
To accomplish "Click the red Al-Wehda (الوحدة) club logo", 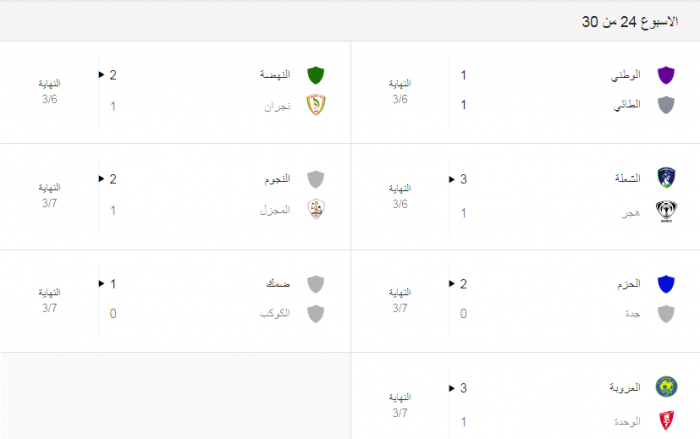I will [x=665, y=420].
